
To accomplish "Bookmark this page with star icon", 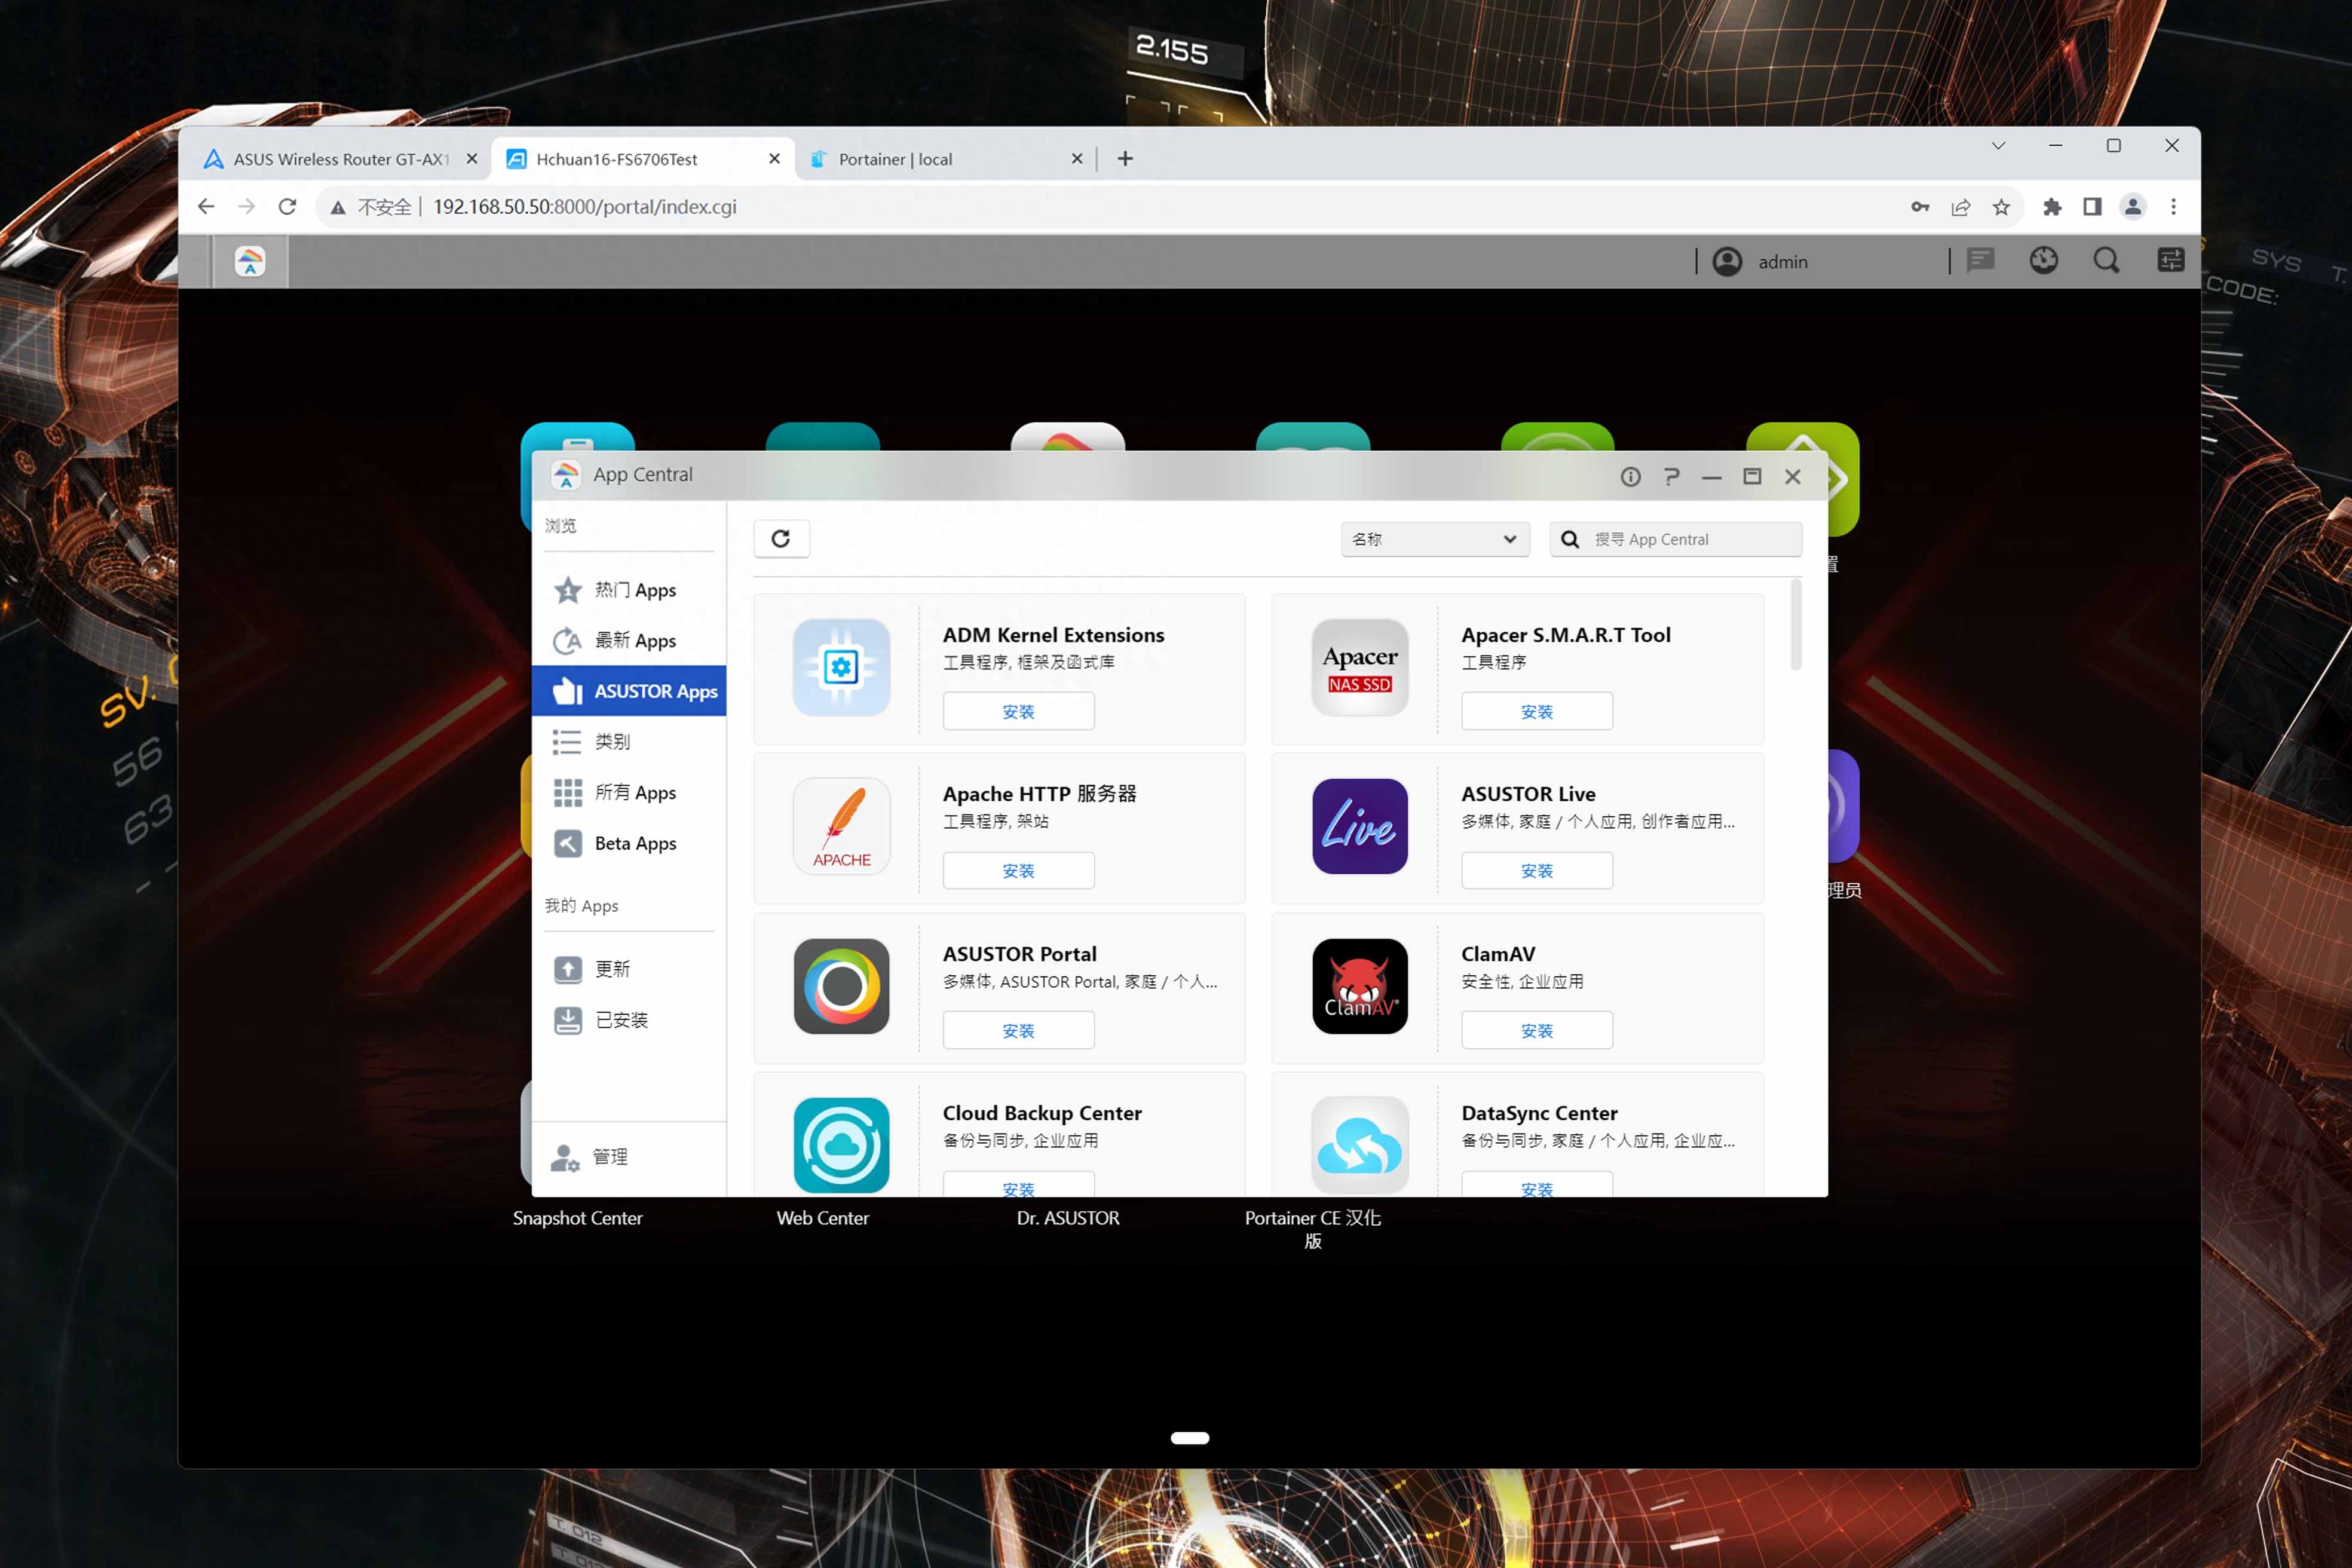I will pyautogui.click(x=2001, y=207).
